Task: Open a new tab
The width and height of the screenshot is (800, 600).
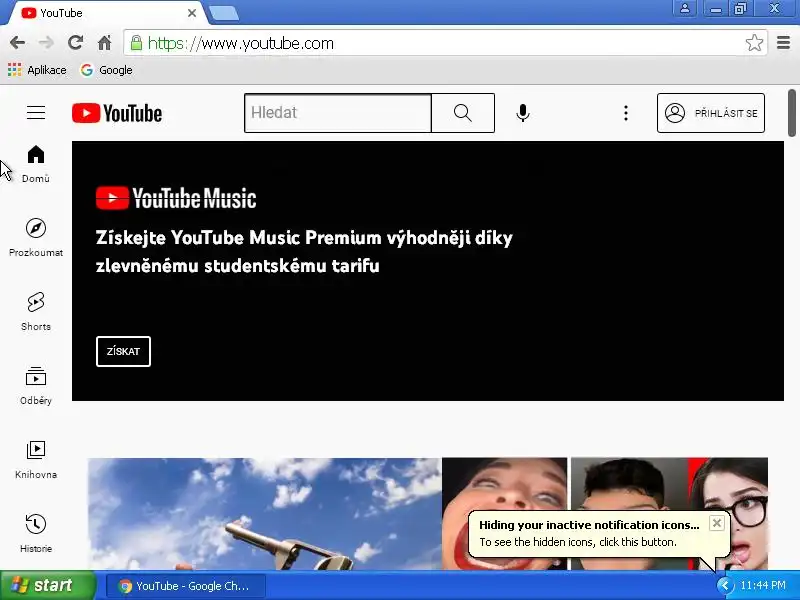Action: pos(224,13)
